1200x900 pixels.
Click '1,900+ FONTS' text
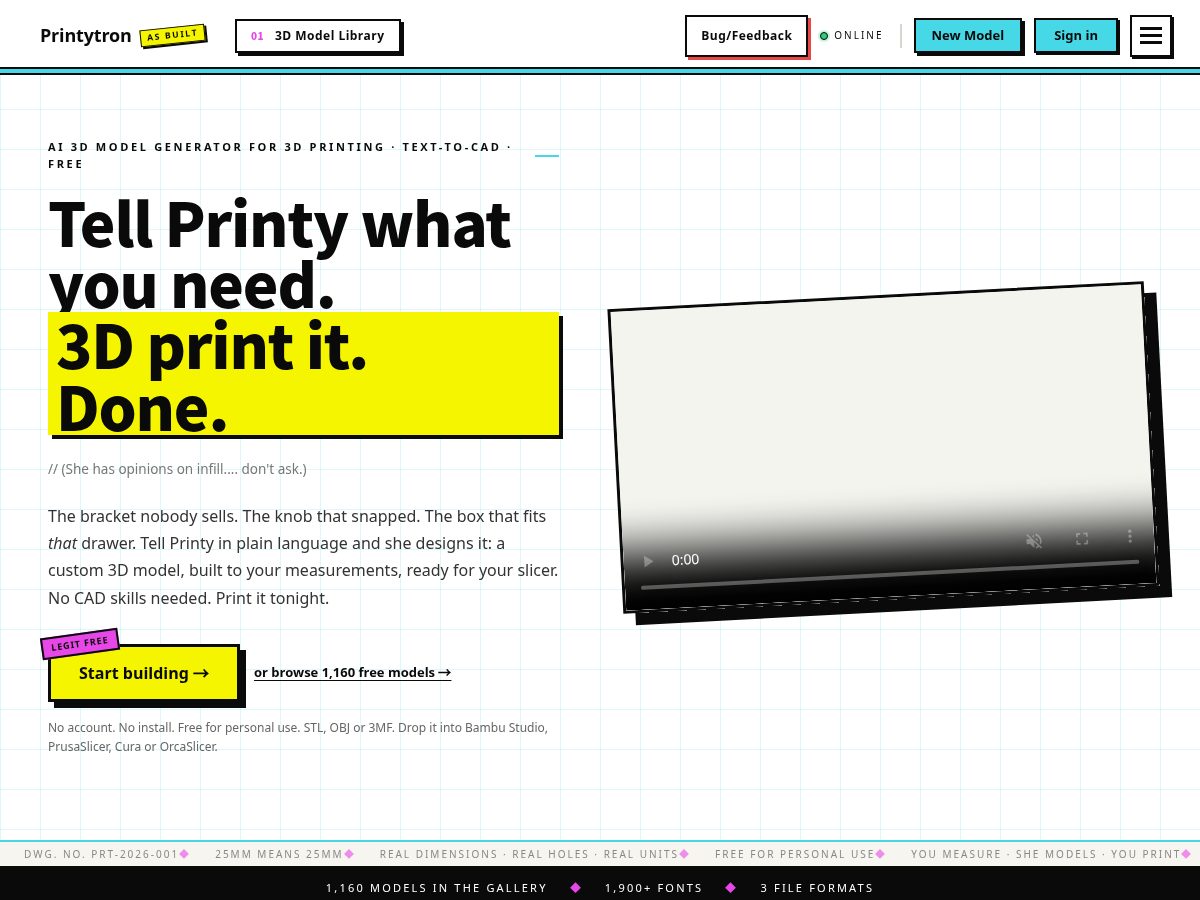(x=653, y=888)
